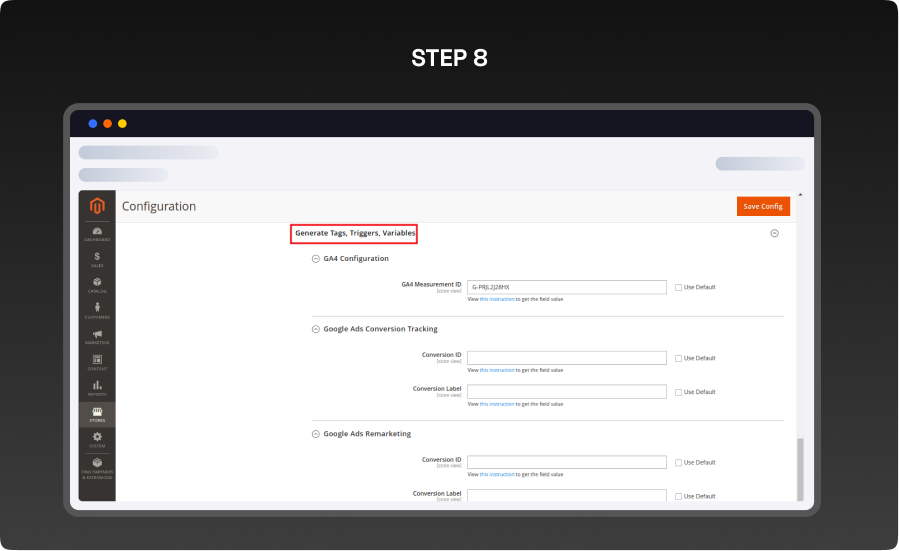The width and height of the screenshot is (899, 551).
Task: Click the Magento logo in the sidebar
Action: tap(97, 206)
